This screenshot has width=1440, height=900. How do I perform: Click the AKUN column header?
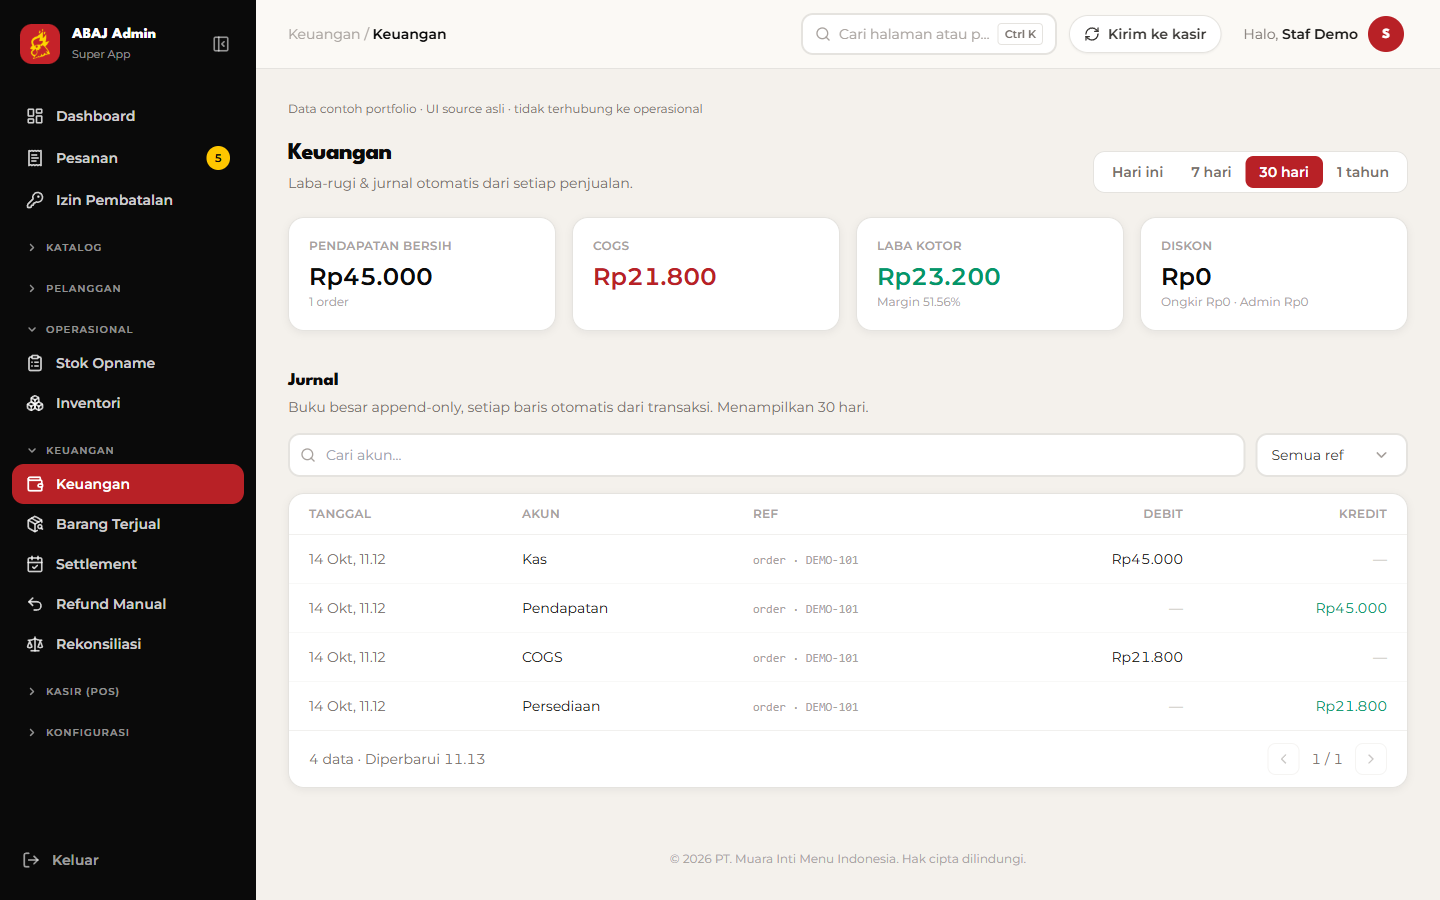541,514
